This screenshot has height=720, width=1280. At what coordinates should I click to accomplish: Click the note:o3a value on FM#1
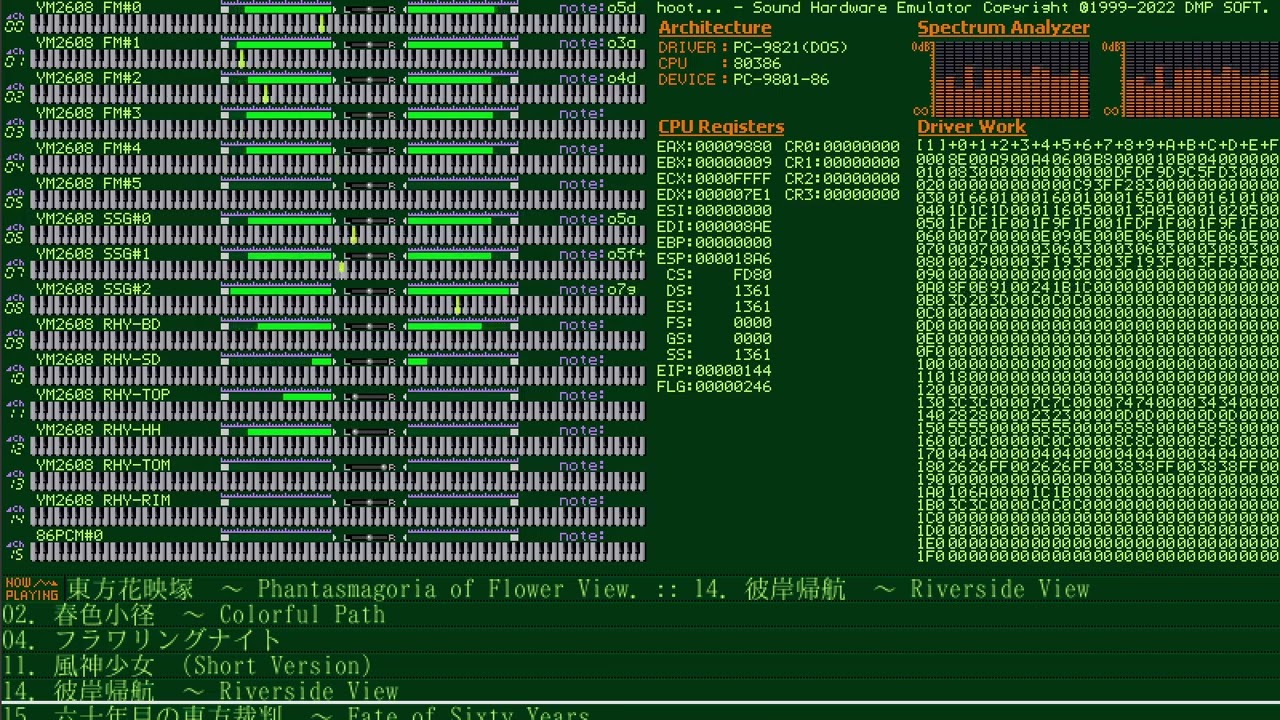[x=598, y=44]
